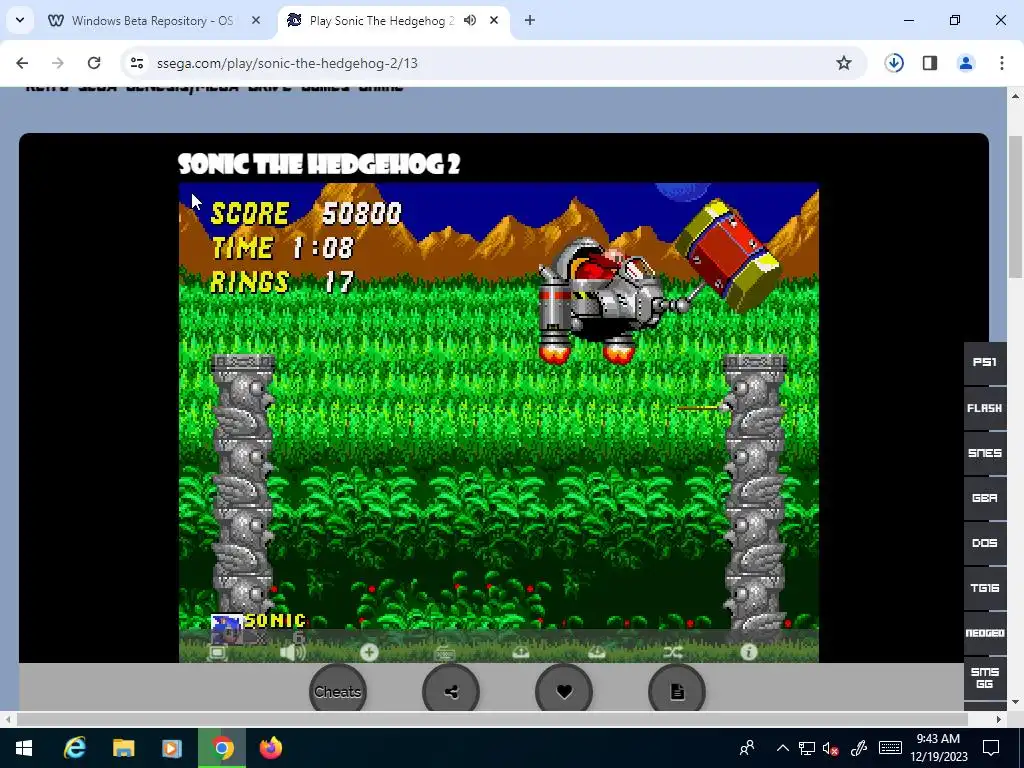Open the keyboard controls icon in the emulator bar
This screenshot has height=768, width=1024.
(x=445, y=652)
